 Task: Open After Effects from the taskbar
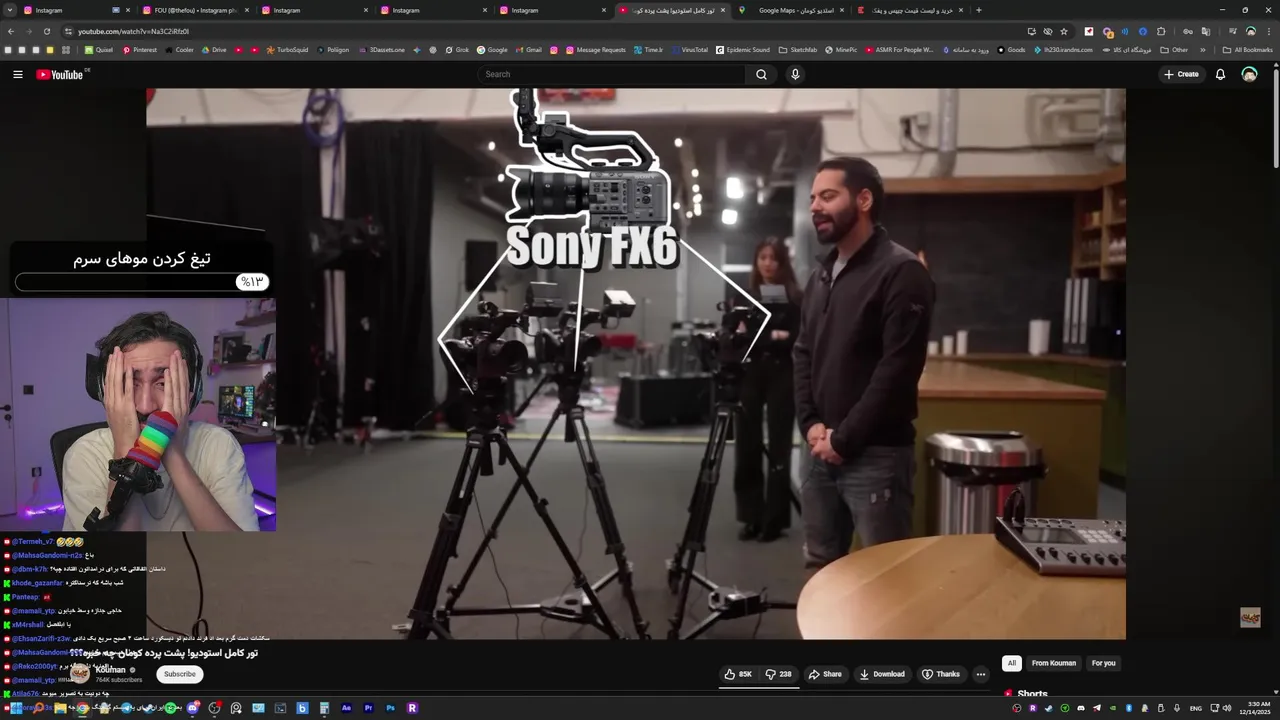[x=346, y=708]
